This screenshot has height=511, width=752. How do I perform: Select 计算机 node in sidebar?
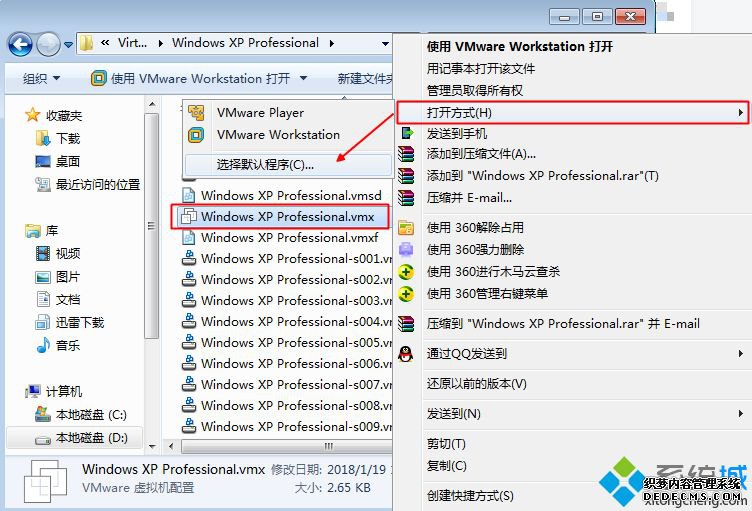click(x=54, y=392)
